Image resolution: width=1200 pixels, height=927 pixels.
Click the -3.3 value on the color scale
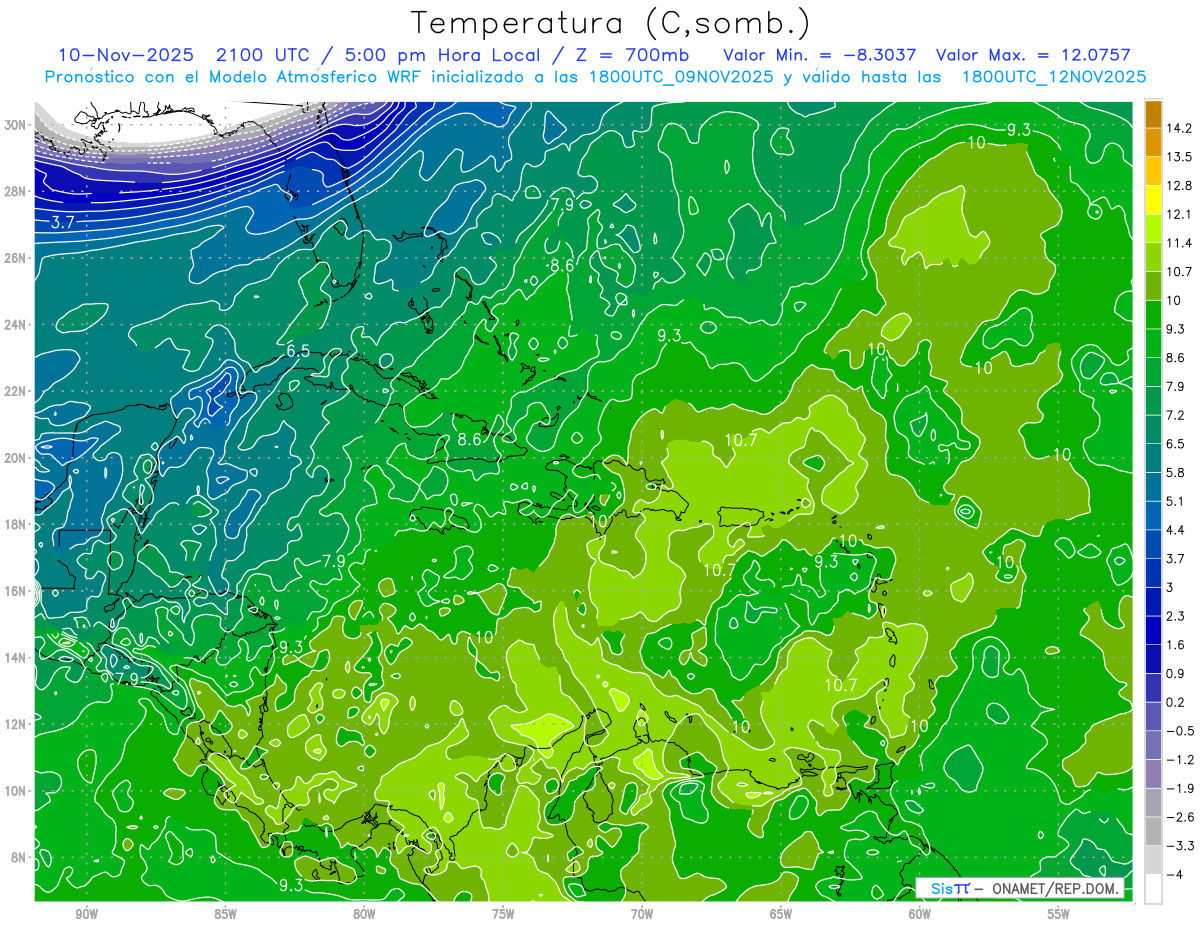(x=1179, y=846)
